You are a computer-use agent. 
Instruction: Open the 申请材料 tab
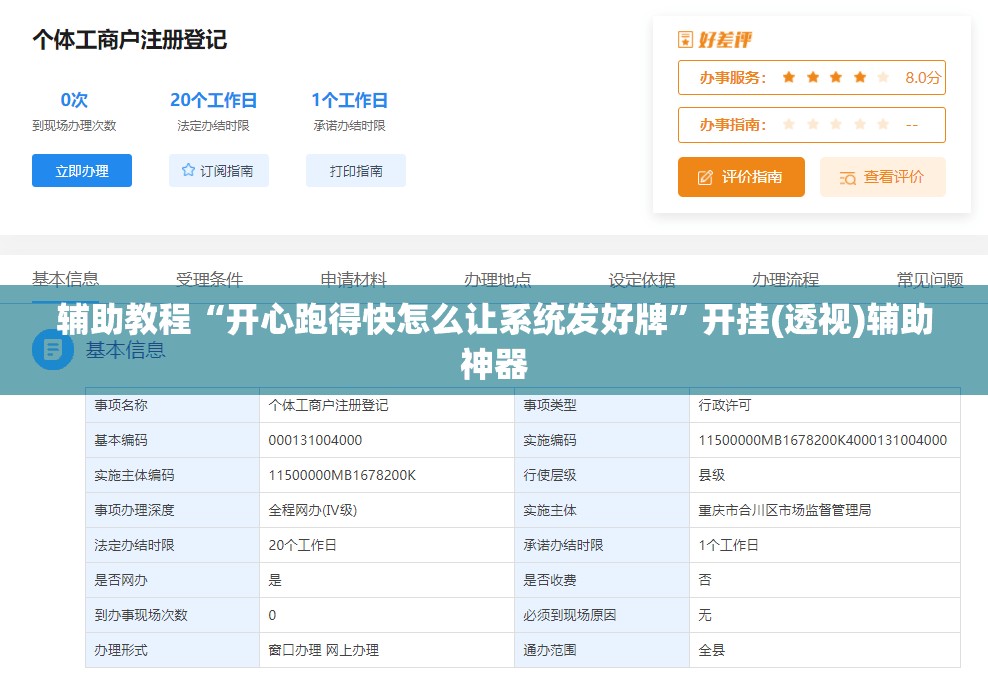point(353,279)
